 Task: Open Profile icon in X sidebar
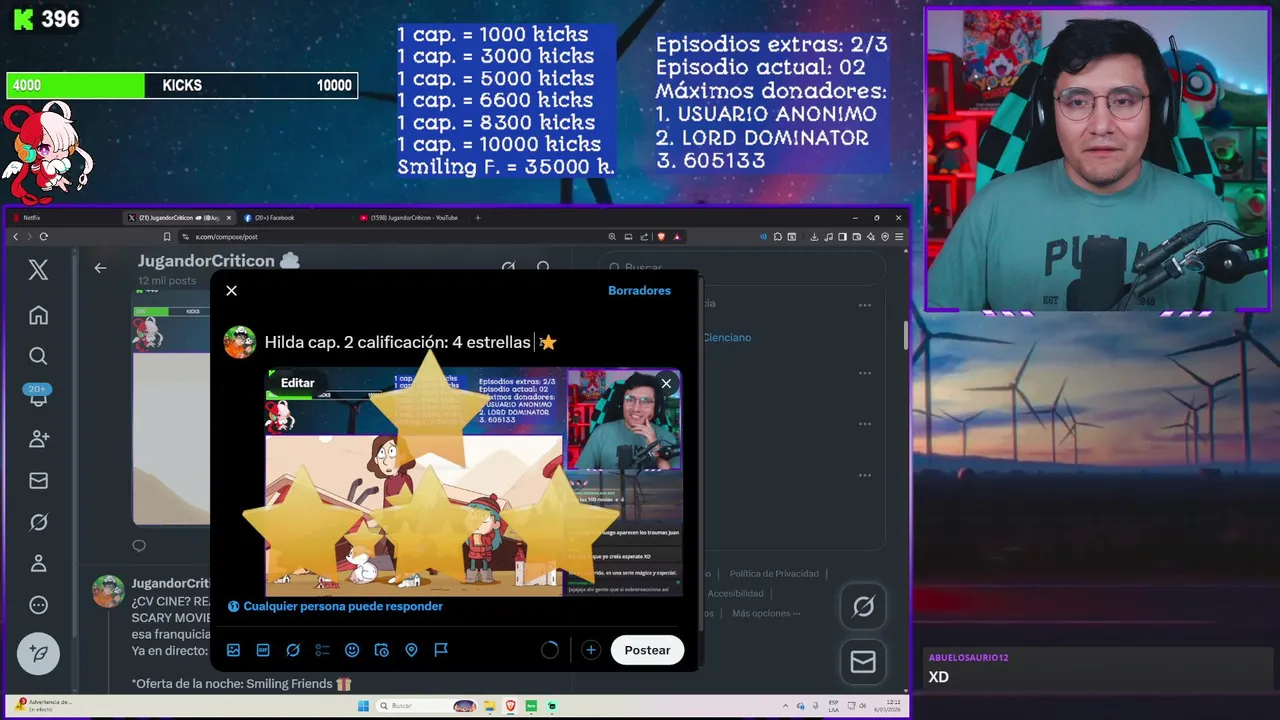point(38,563)
